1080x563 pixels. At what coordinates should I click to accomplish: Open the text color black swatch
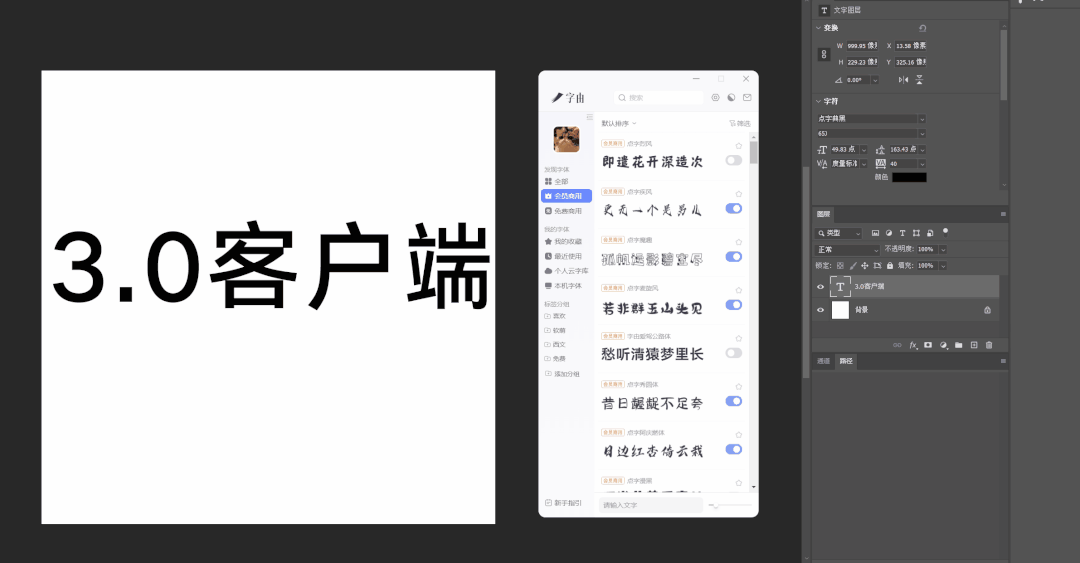click(909, 177)
